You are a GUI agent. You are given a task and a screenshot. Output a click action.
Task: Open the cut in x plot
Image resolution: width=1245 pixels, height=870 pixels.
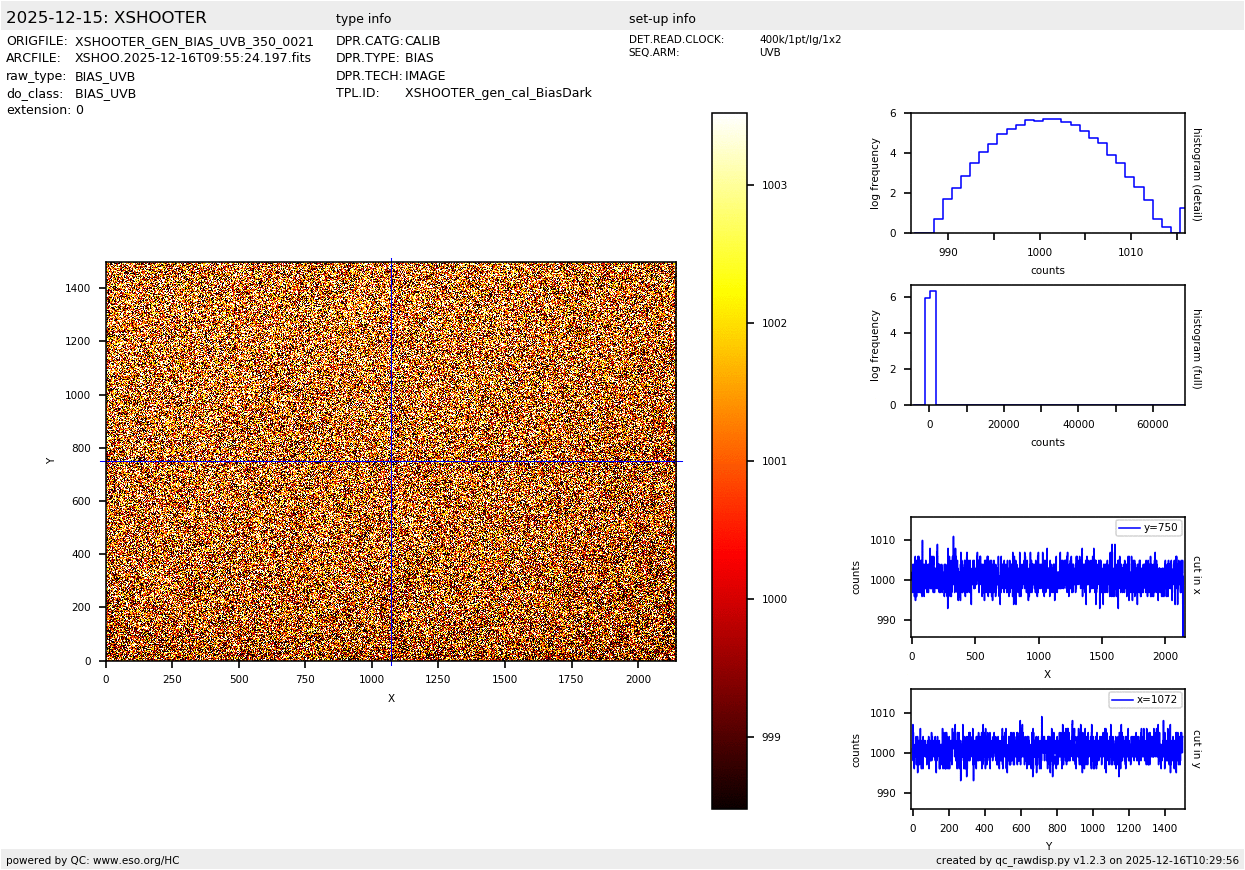1047,577
